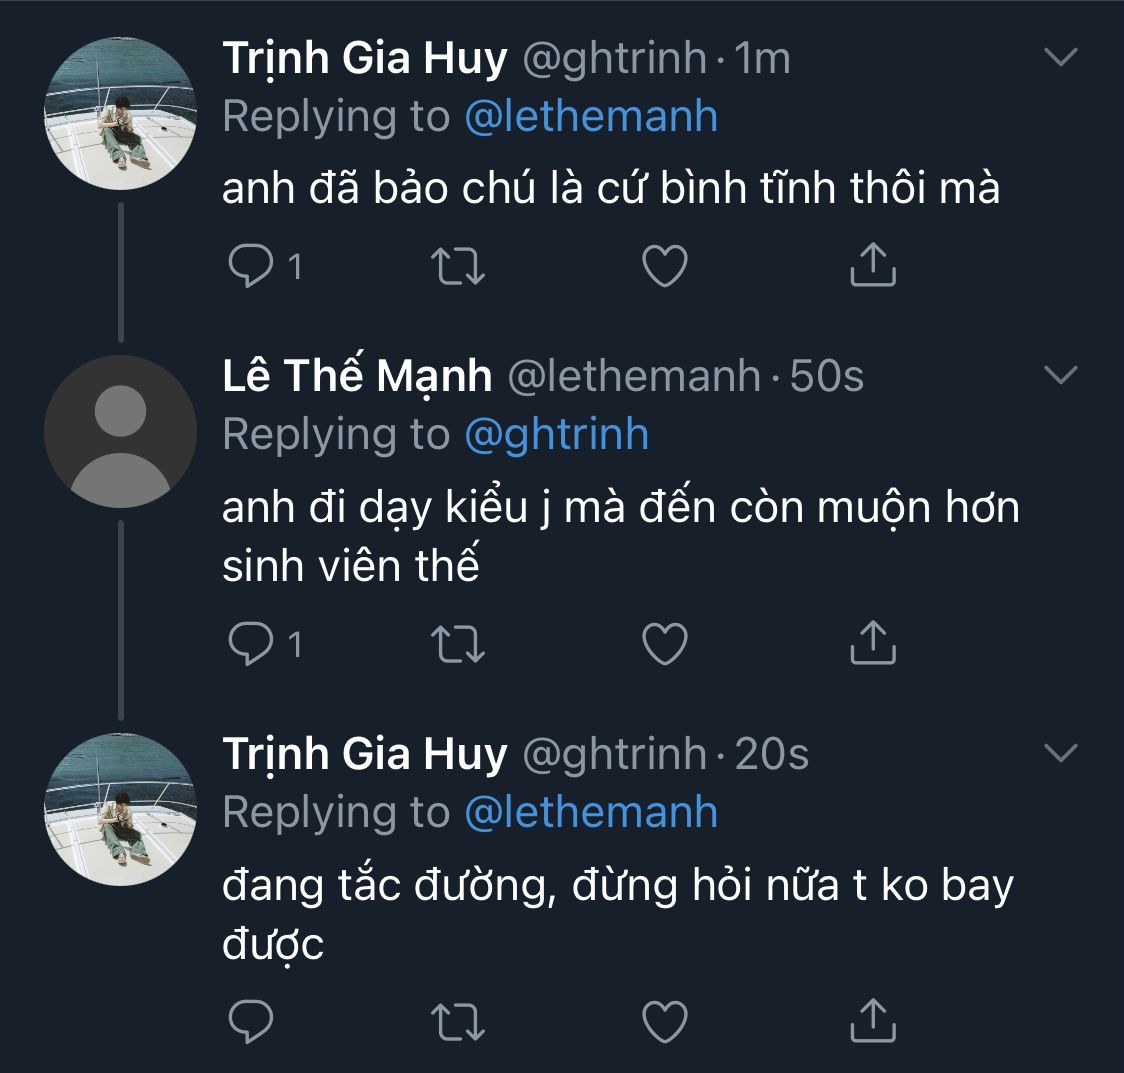
Task: Open the @lethemanh link in the first tweet
Action: (x=591, y=116)
